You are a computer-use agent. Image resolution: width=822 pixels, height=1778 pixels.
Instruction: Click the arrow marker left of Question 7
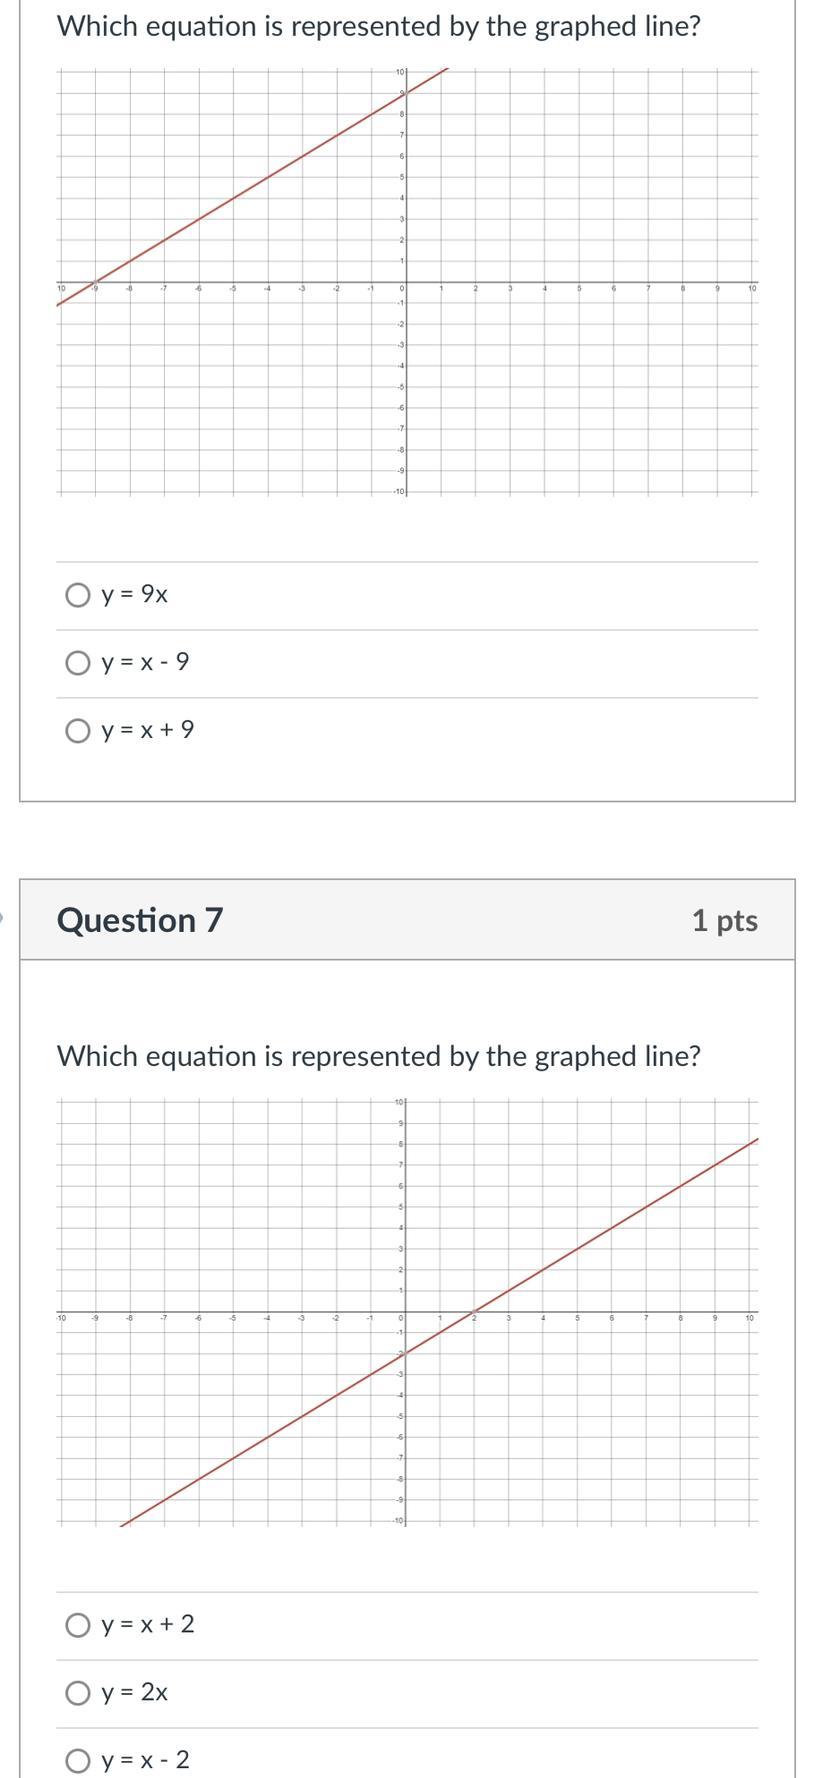[3, 914]
